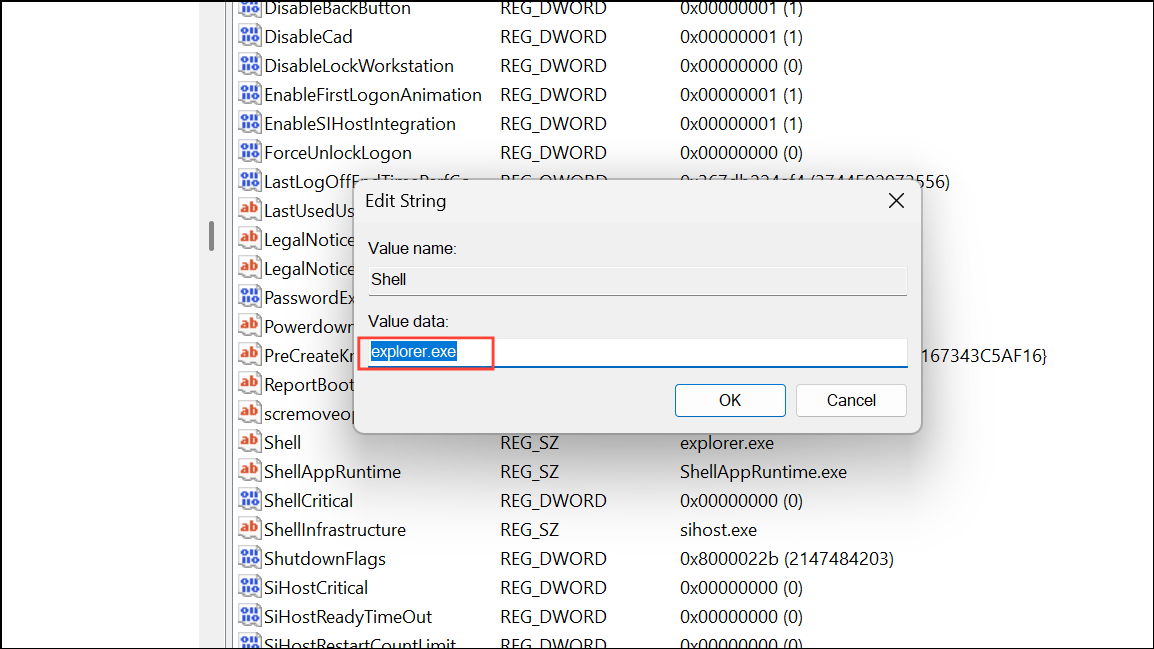The height and width of the screenshot is (649, 1154).
Task: Click the PreCreateKn string icon
Action: (x=249, y=355)
